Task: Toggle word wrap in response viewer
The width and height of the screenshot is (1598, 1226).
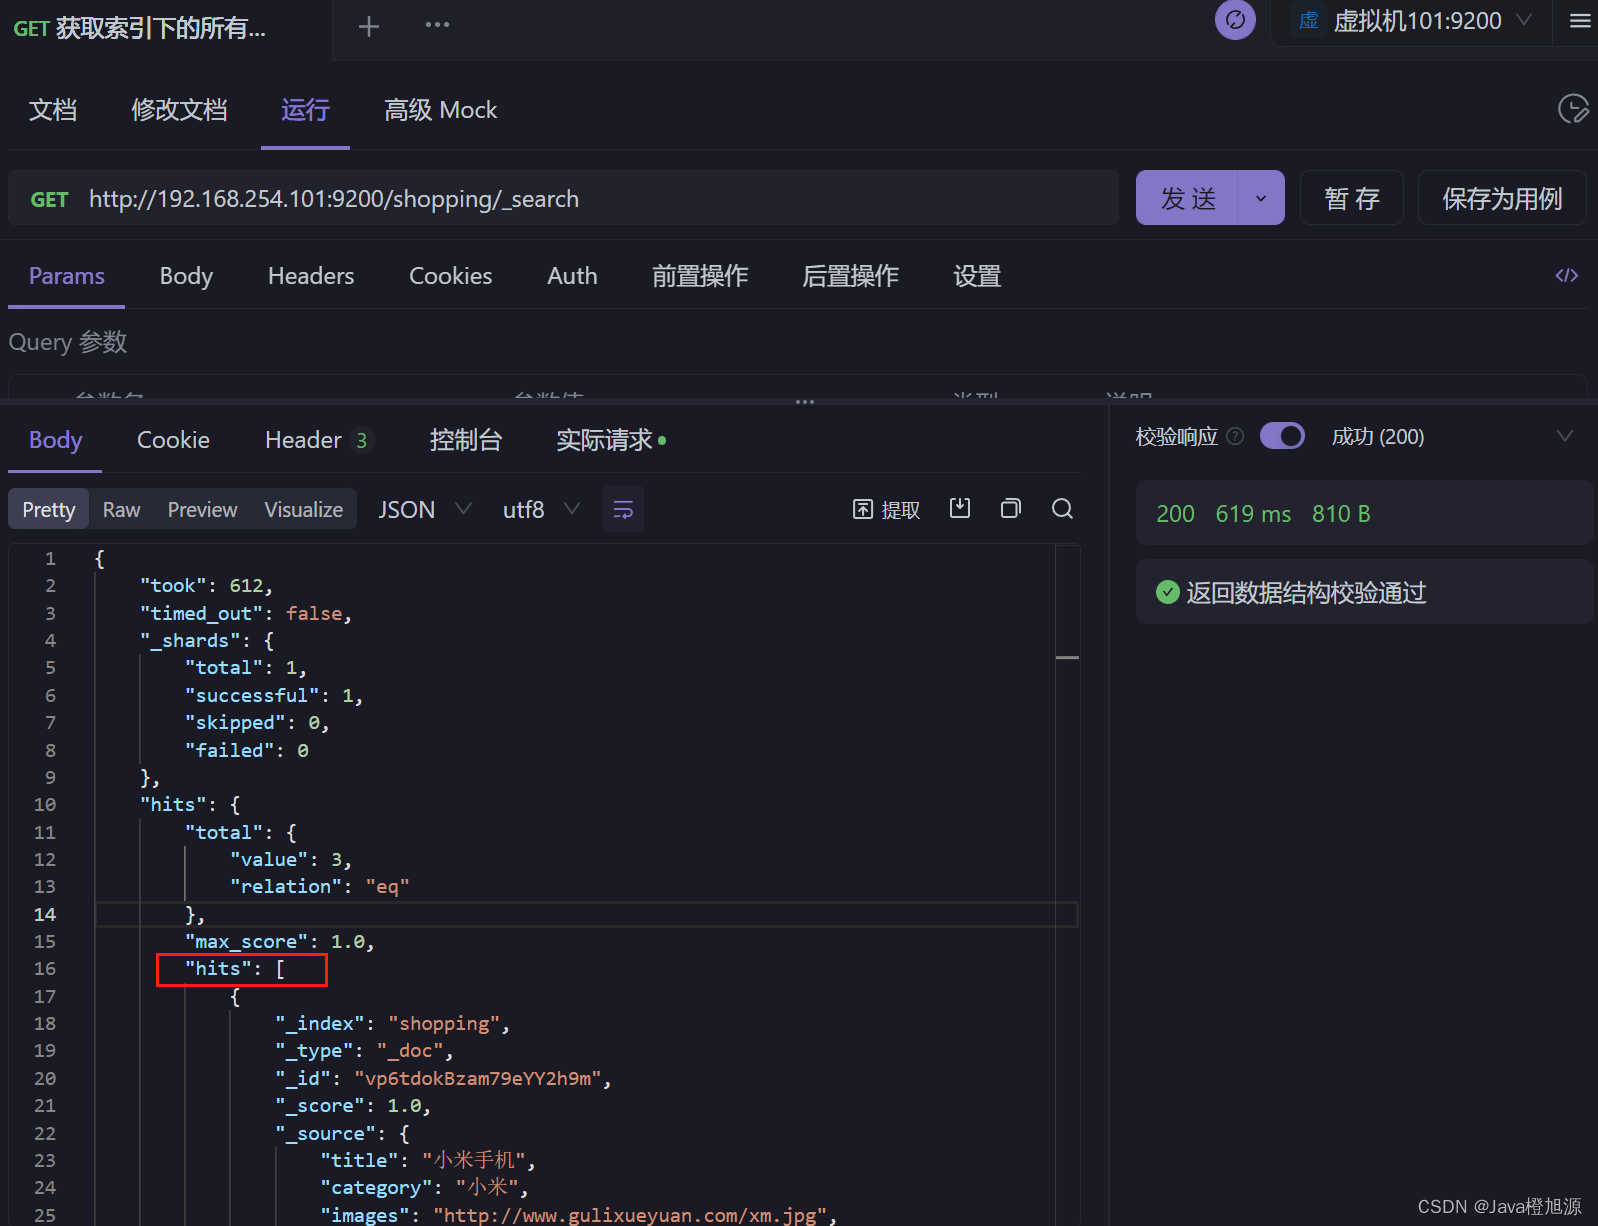Action: (x=623, y=510)
